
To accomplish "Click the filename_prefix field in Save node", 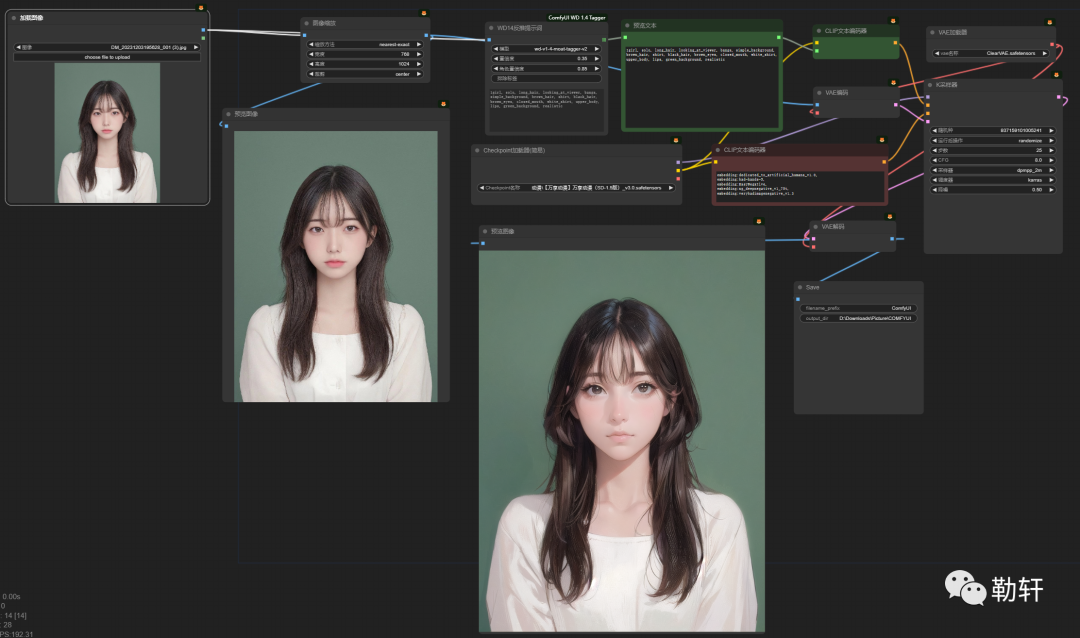I will coord(858,308).
